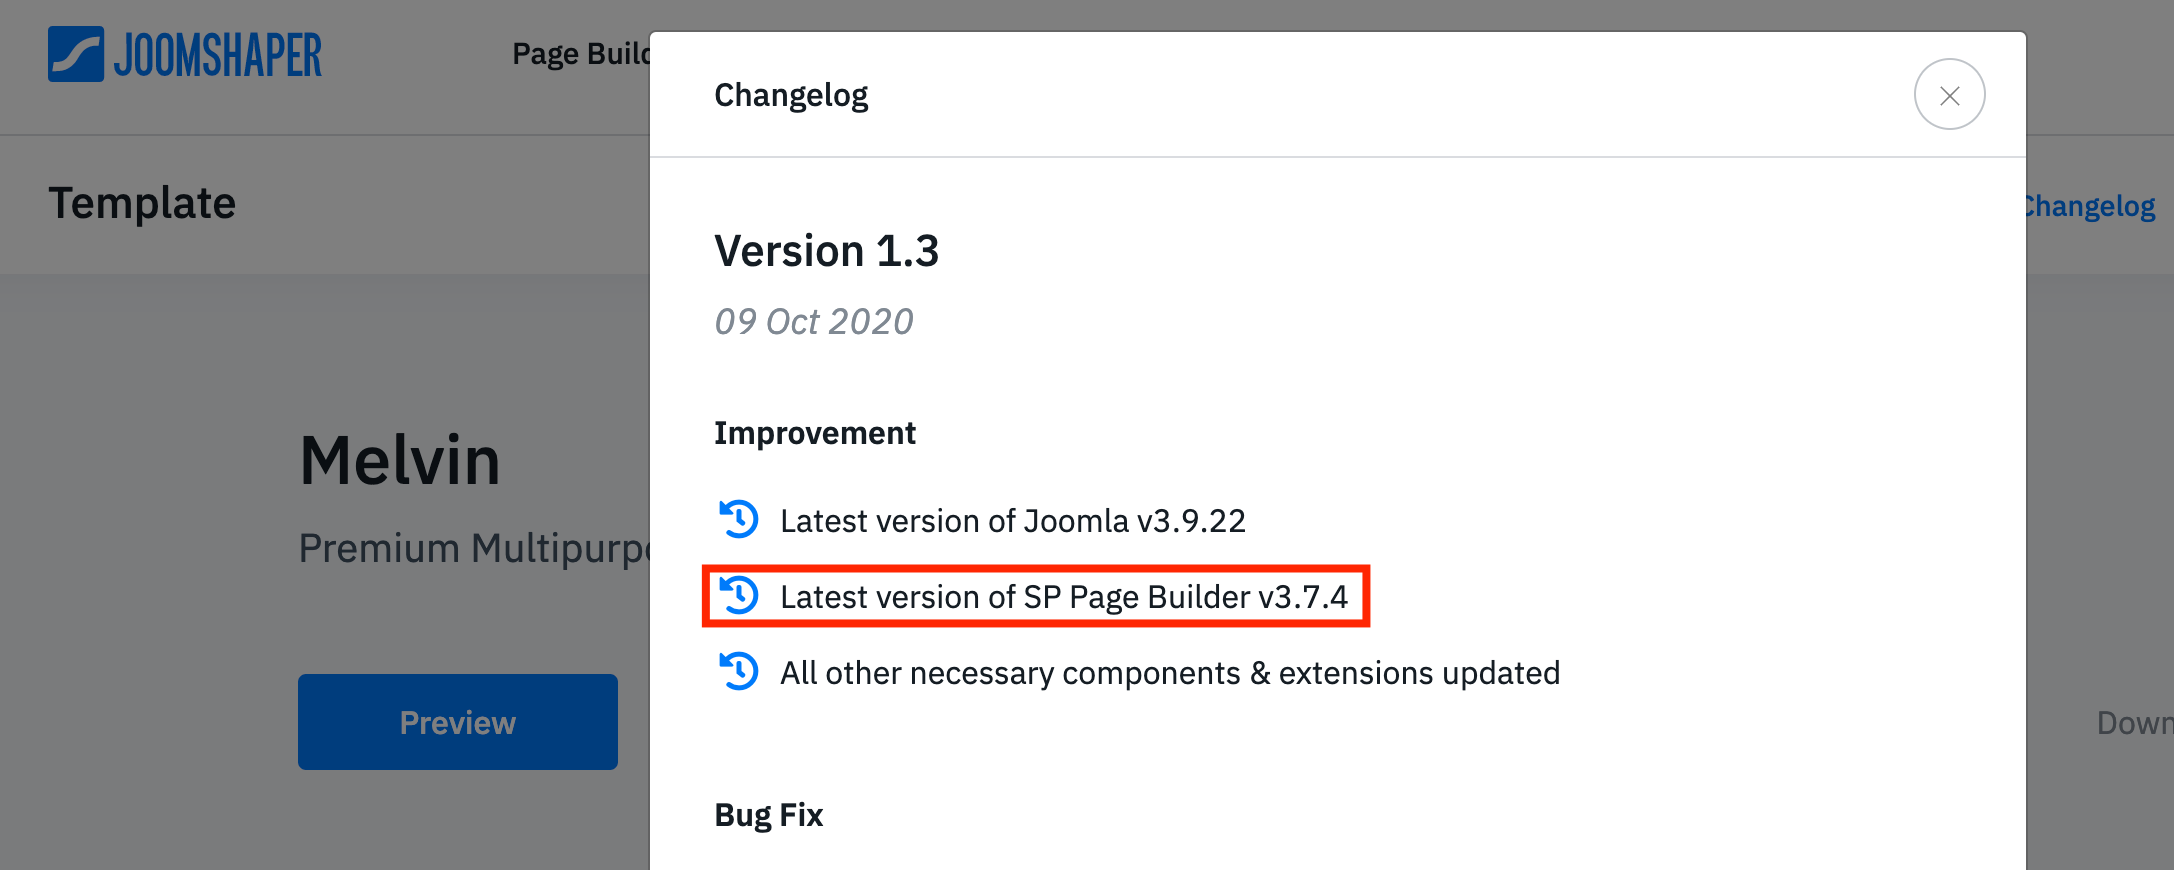
Task: Click the JoomShaper logo icon
Action: pos(76,54)
